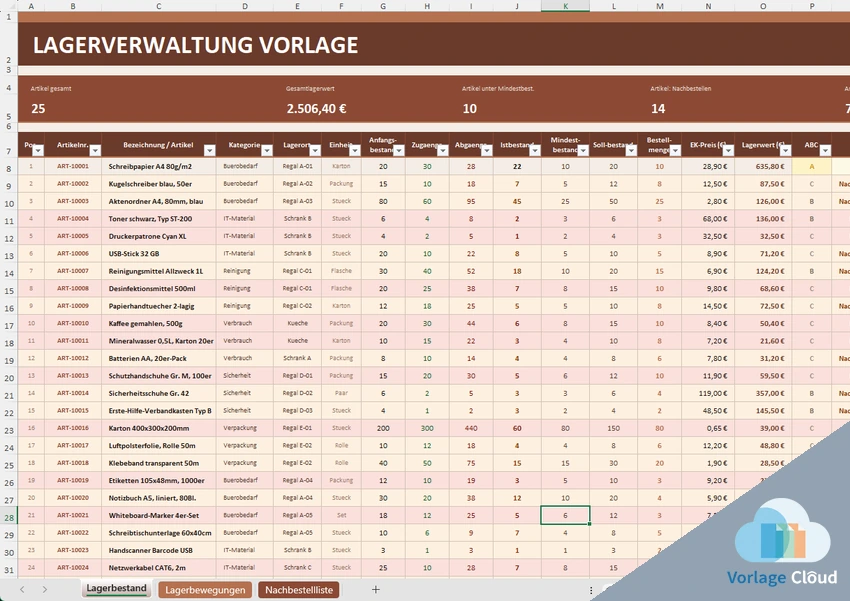Open the Abgaenge column filter dropdown

tap(487, 151)
